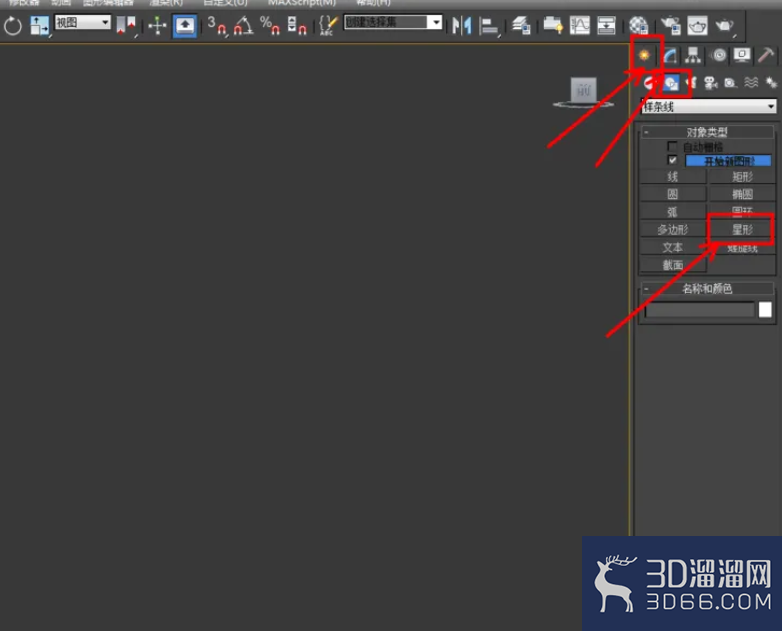Click the 弧 arc shape button
Image resolution: width=782 pixels, height=631 pixels.
tap(673, 212)
